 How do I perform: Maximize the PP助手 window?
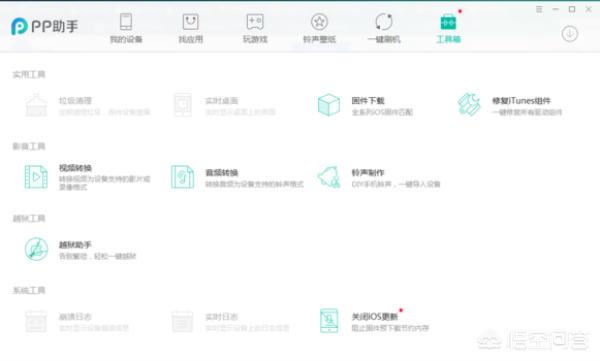click(572, 9)
